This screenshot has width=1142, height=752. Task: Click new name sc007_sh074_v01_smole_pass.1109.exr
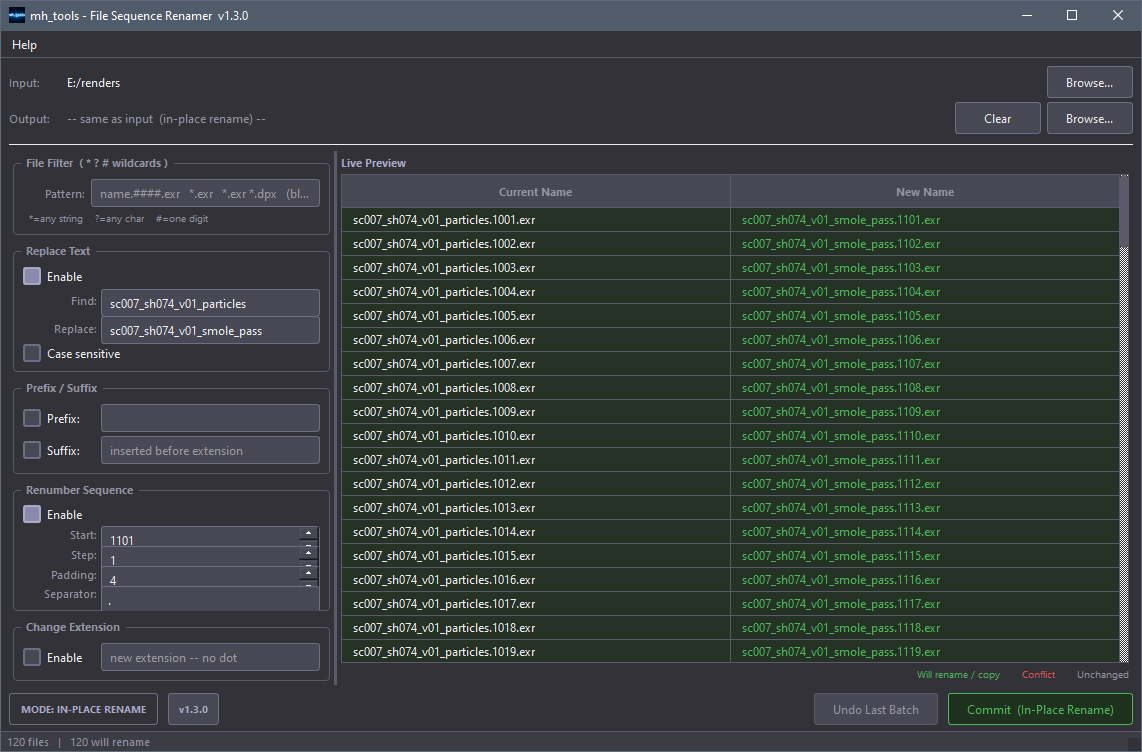924,412
